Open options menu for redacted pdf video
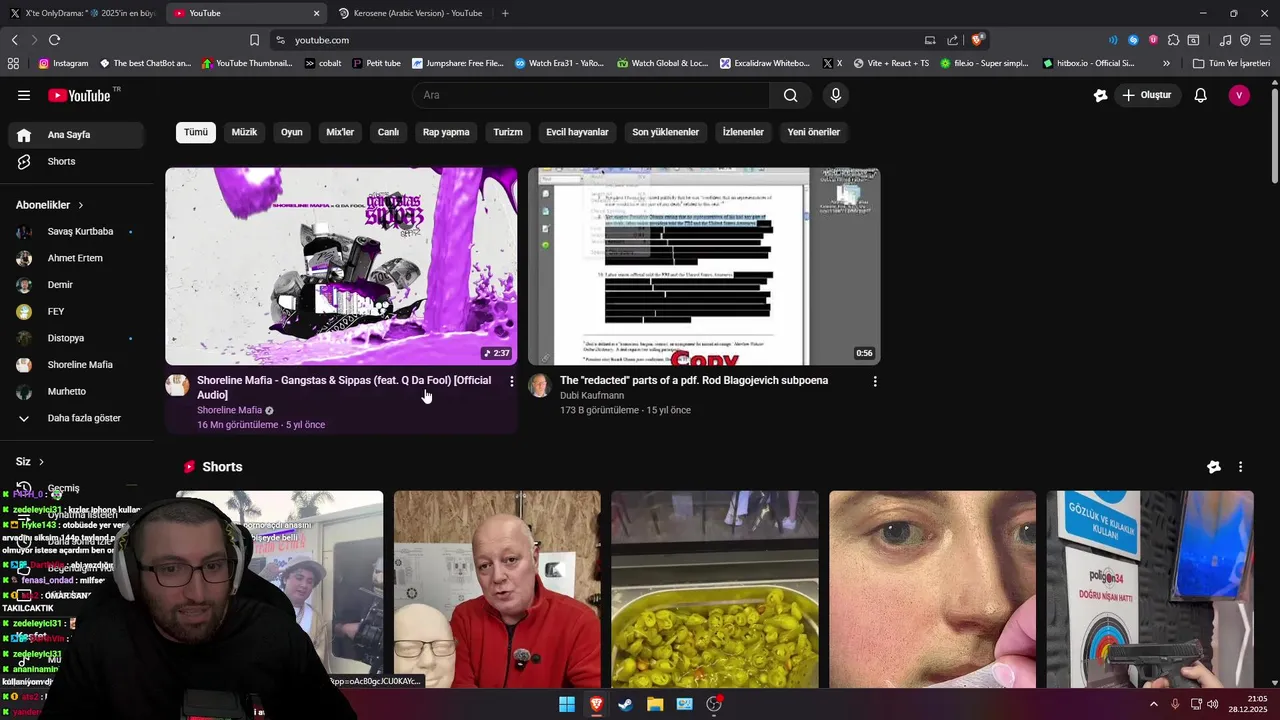Image resolution: width=1280 pixels, height=720 pixels. 875,381
